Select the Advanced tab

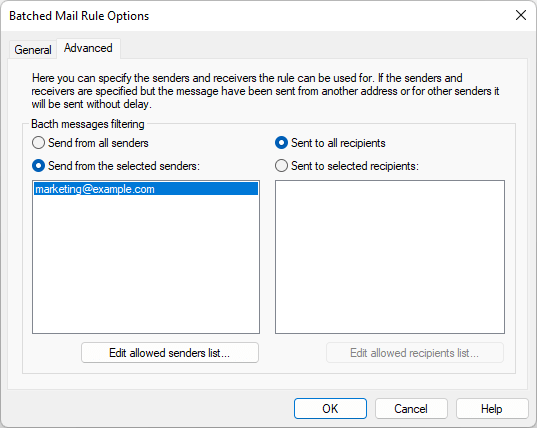(x=88, y=48)
